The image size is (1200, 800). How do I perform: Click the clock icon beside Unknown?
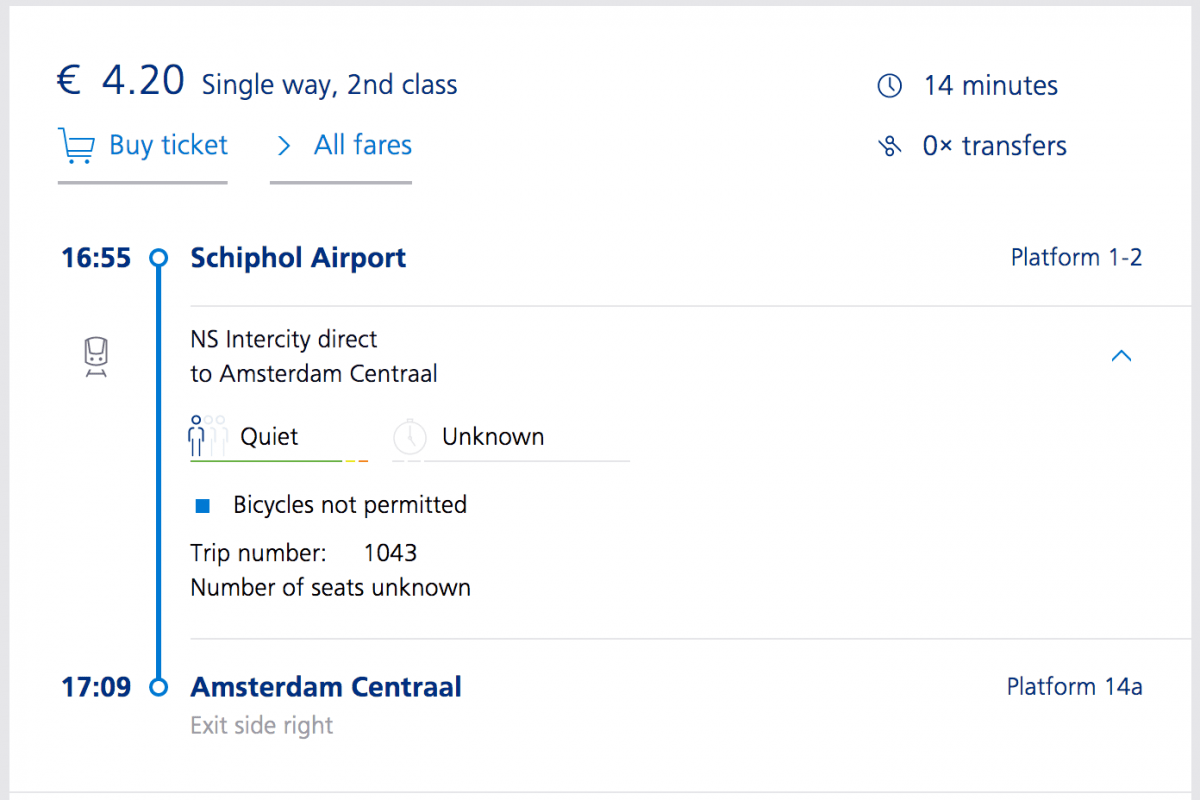(x=409, y=437)
